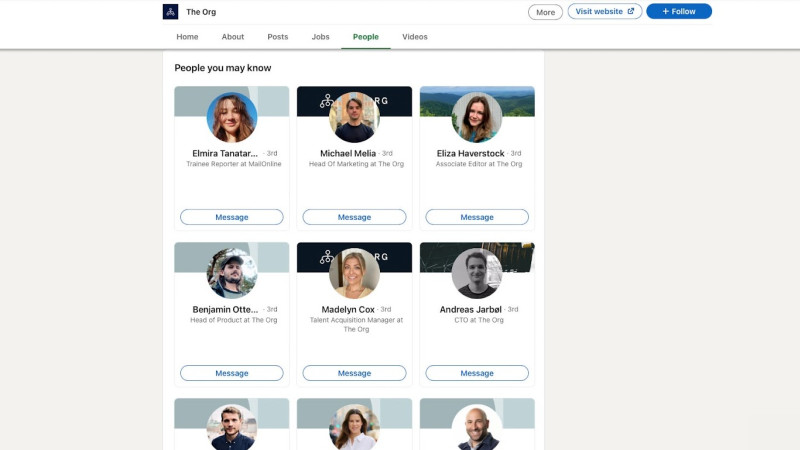This screenshot has width=800, height=450.
Task: Click 'Associate Editor at The Org' text
Action: click(479, 164)
